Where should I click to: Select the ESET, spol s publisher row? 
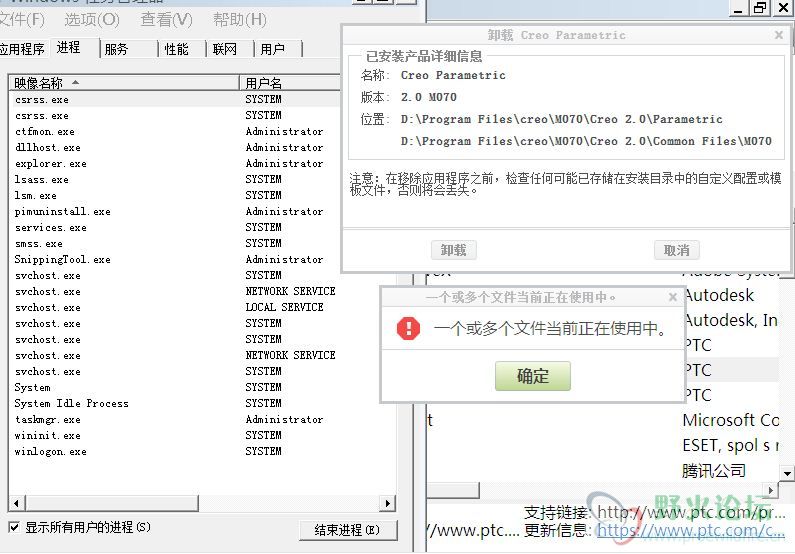730,445
